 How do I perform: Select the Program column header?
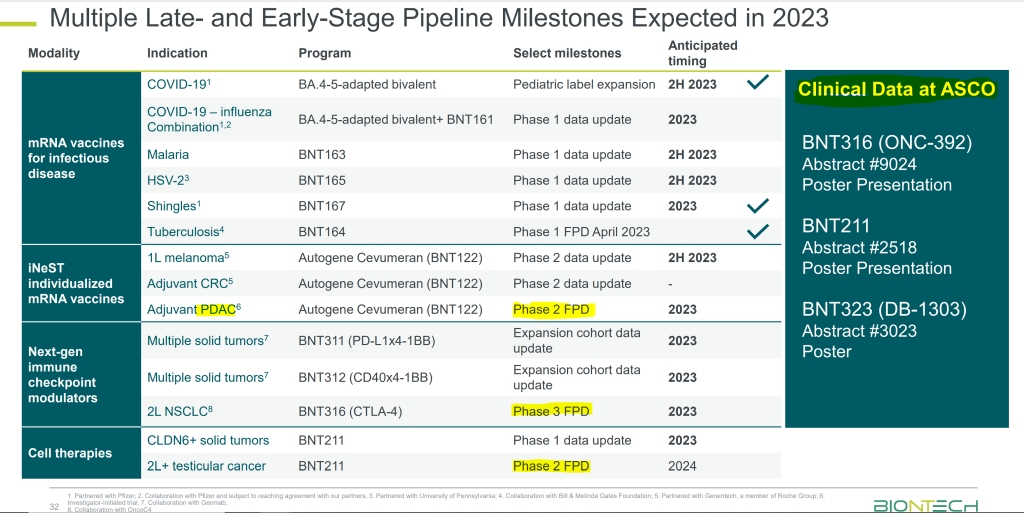point(325,53)
